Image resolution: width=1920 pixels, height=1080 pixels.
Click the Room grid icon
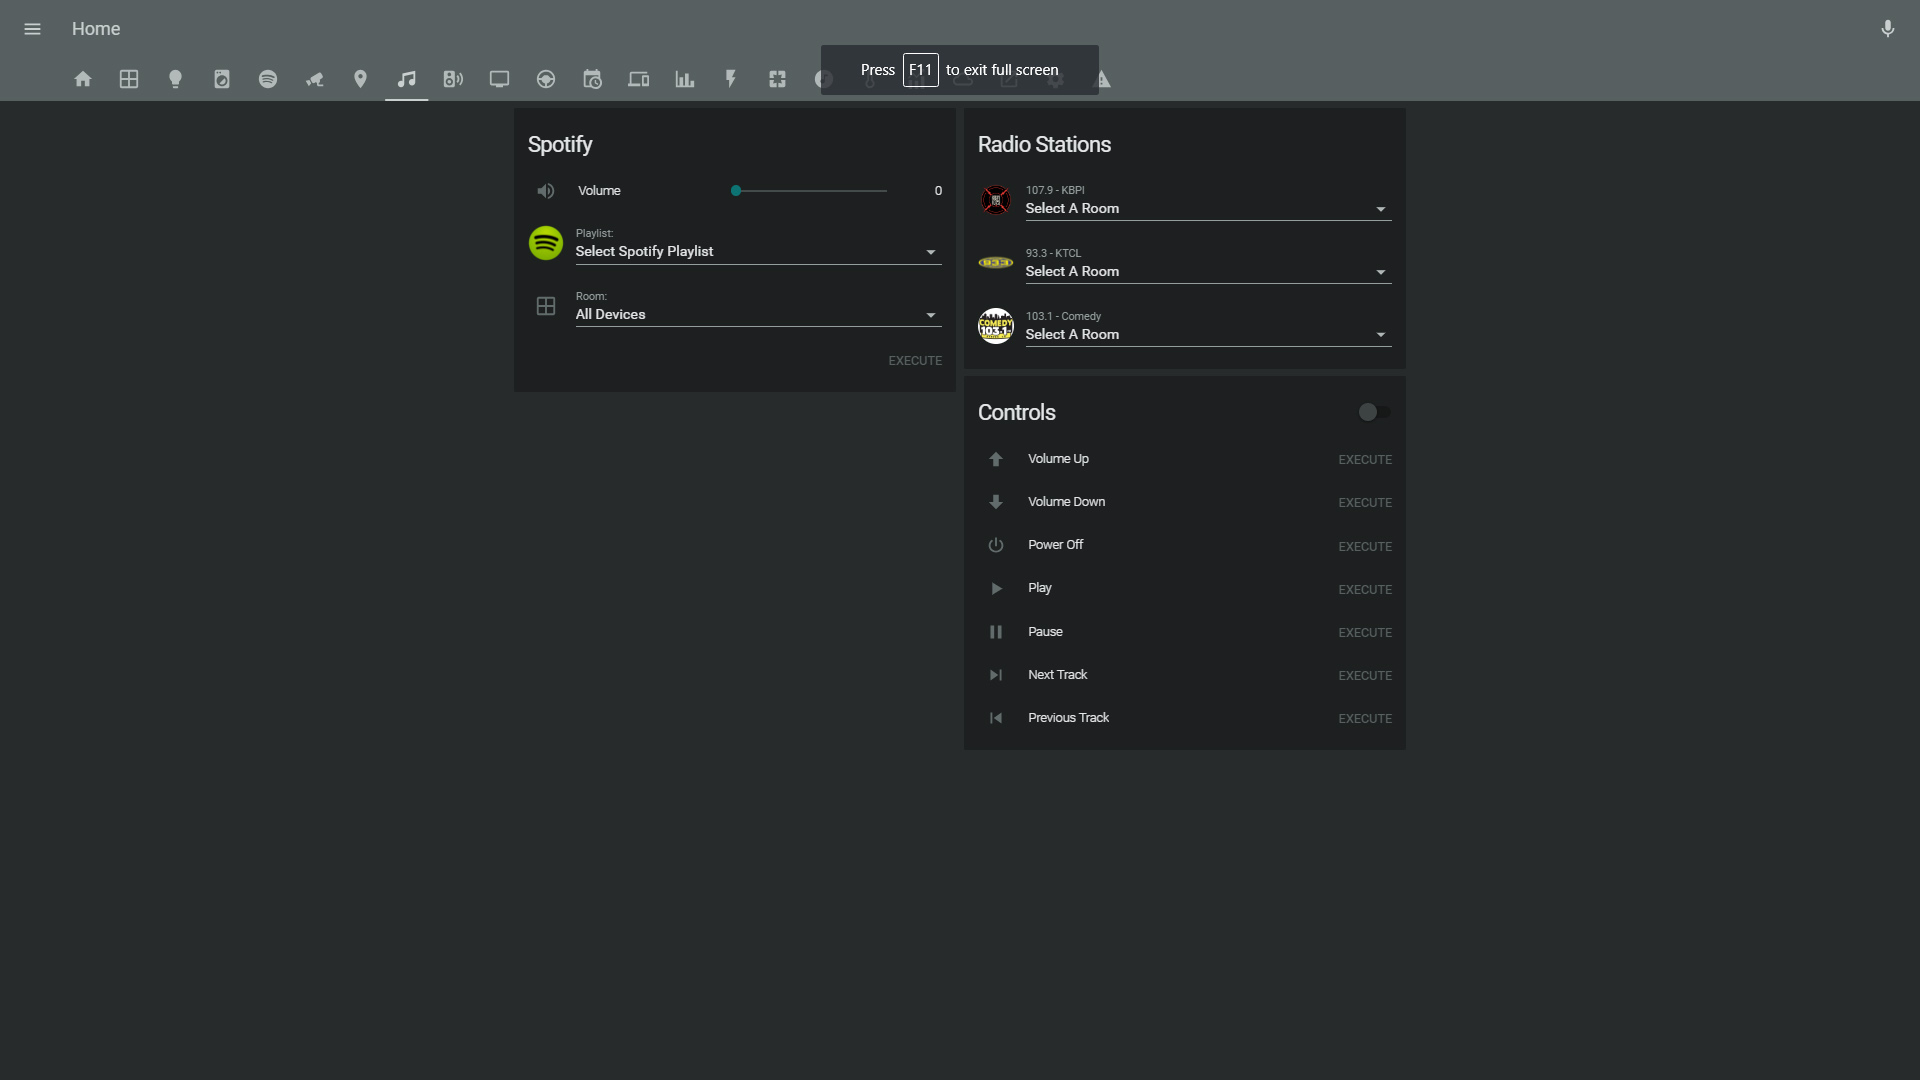pos(546,306)
